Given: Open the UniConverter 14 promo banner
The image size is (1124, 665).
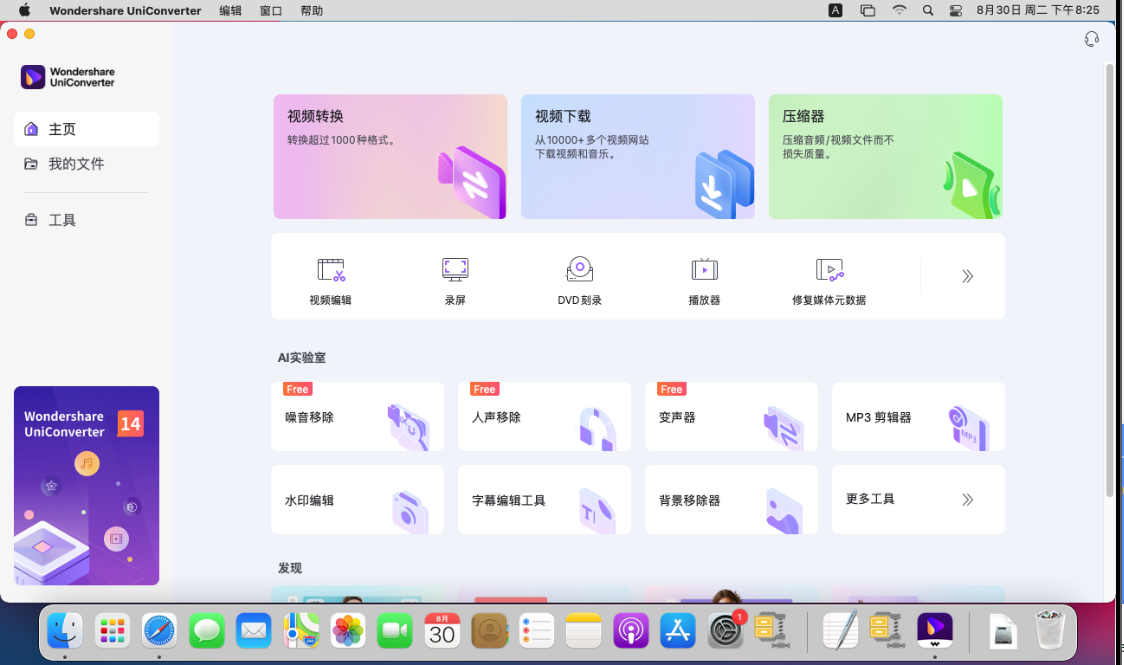Looking at the screenshot, I should click(x=86, y=486).
